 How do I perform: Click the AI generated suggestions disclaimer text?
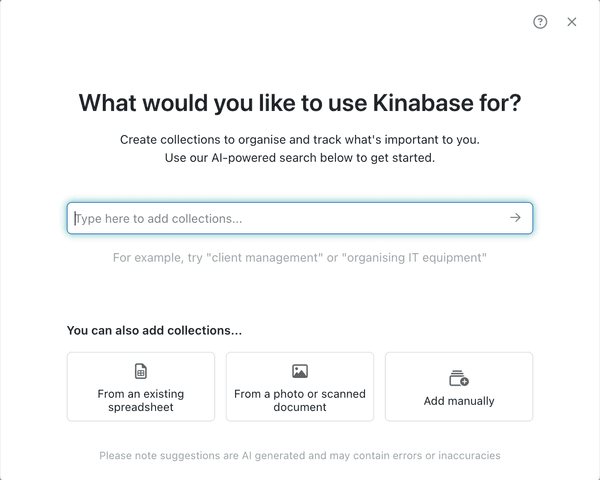(300, 456)
